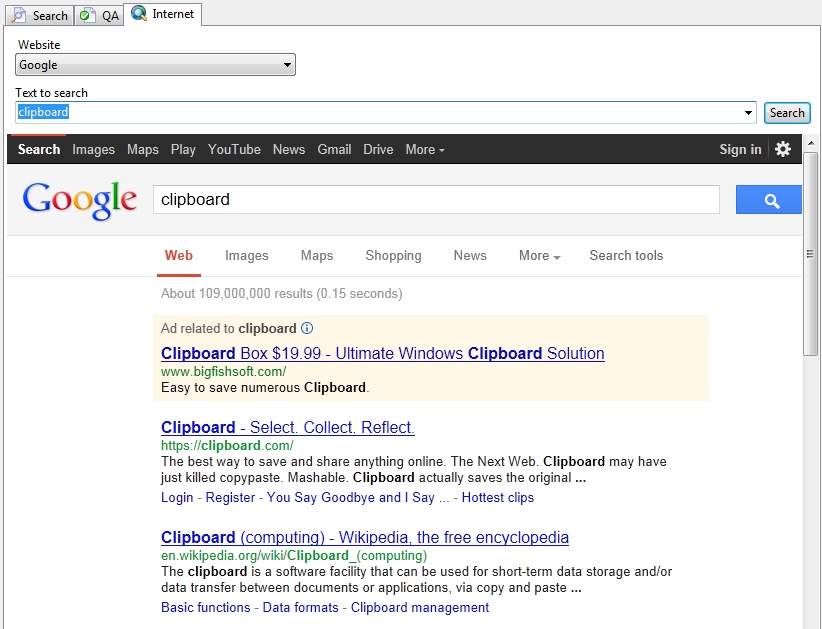Open Search tools
822x629 pixels.
[626, 255]
